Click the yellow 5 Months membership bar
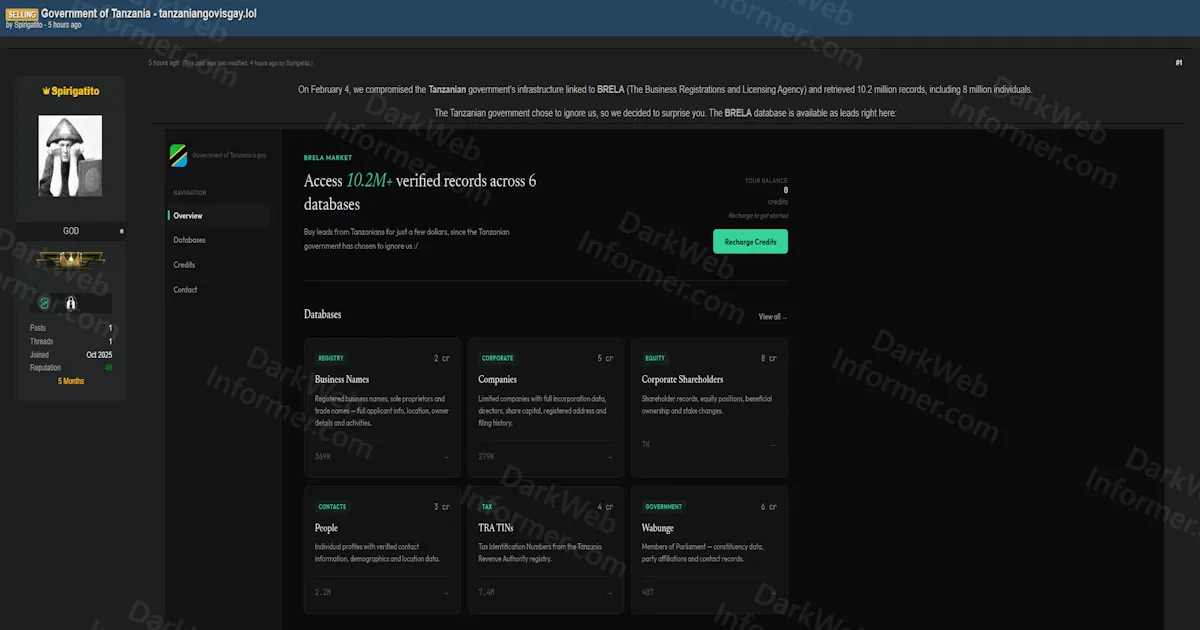Image resolution: width=1200 pixels, height=630 pixels. pyautogui.click(x=70, y=380)
